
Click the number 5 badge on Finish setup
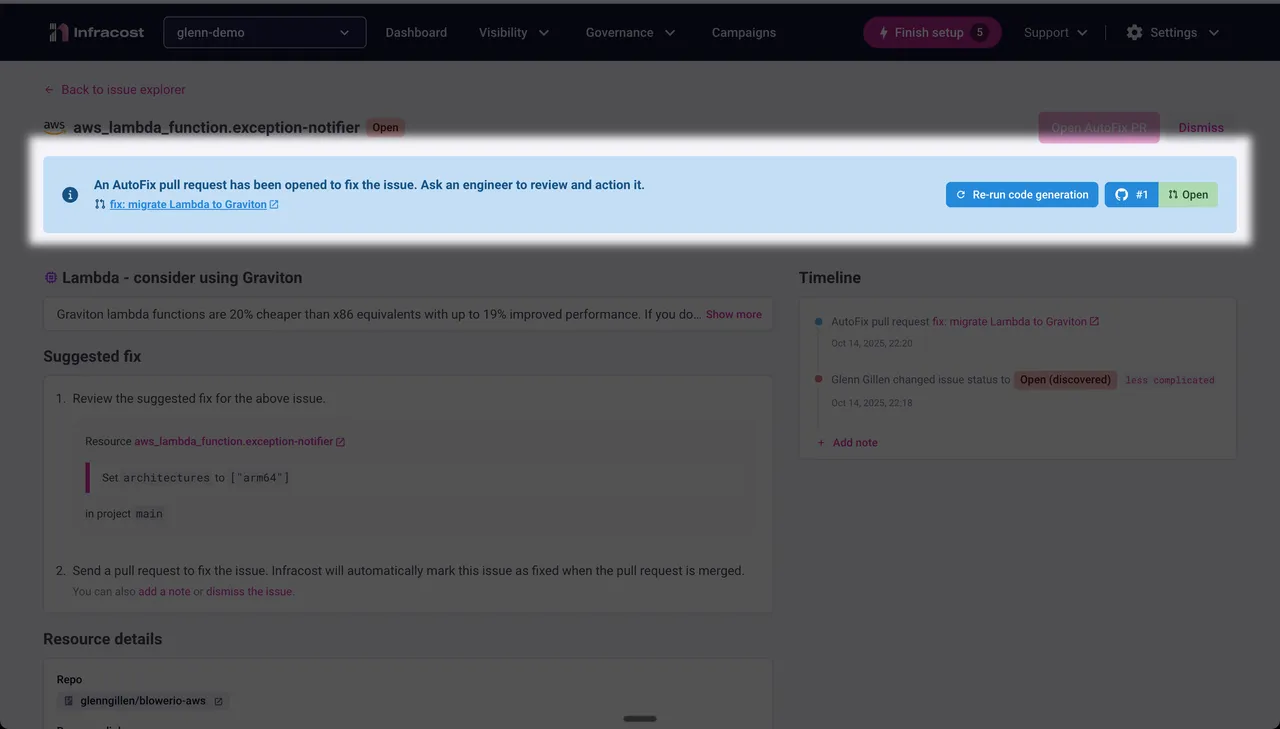click(x=979, y=32)
